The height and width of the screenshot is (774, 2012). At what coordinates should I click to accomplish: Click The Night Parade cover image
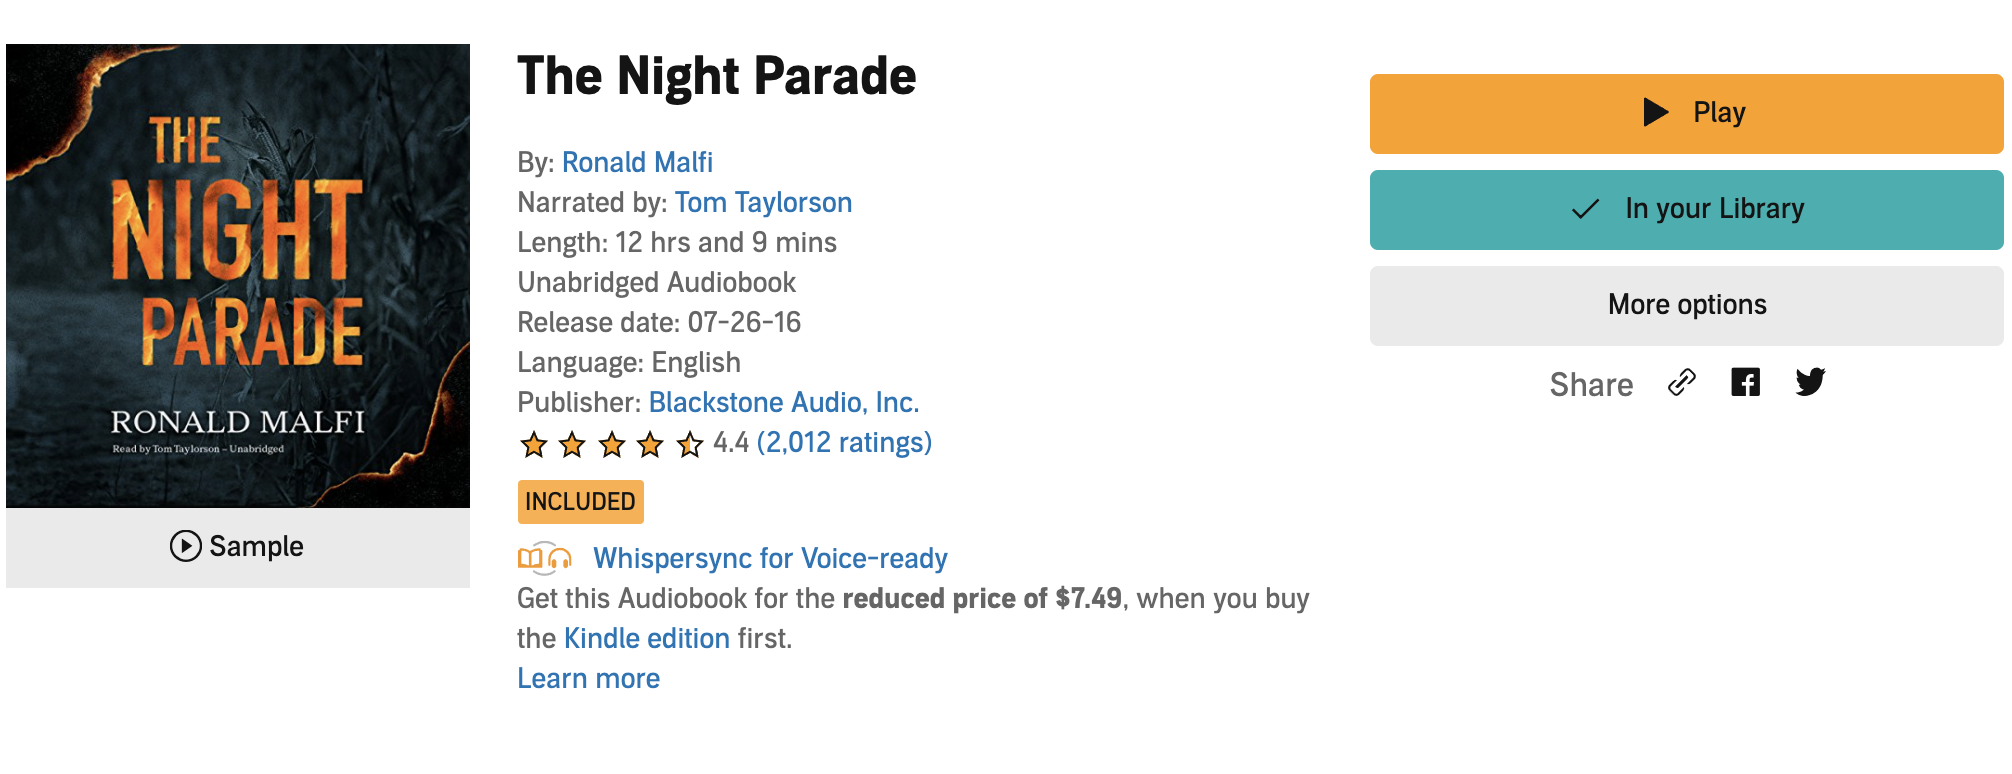pyautogui.click(x=238, y=276)
